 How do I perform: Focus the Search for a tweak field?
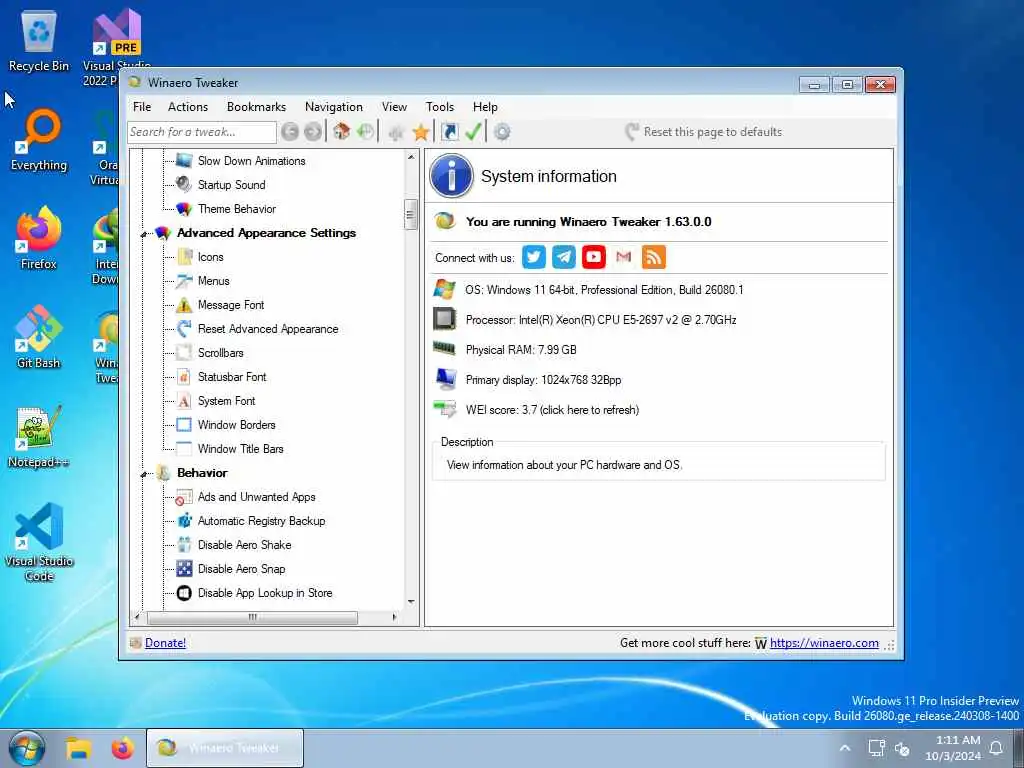[x=202, y=132]
